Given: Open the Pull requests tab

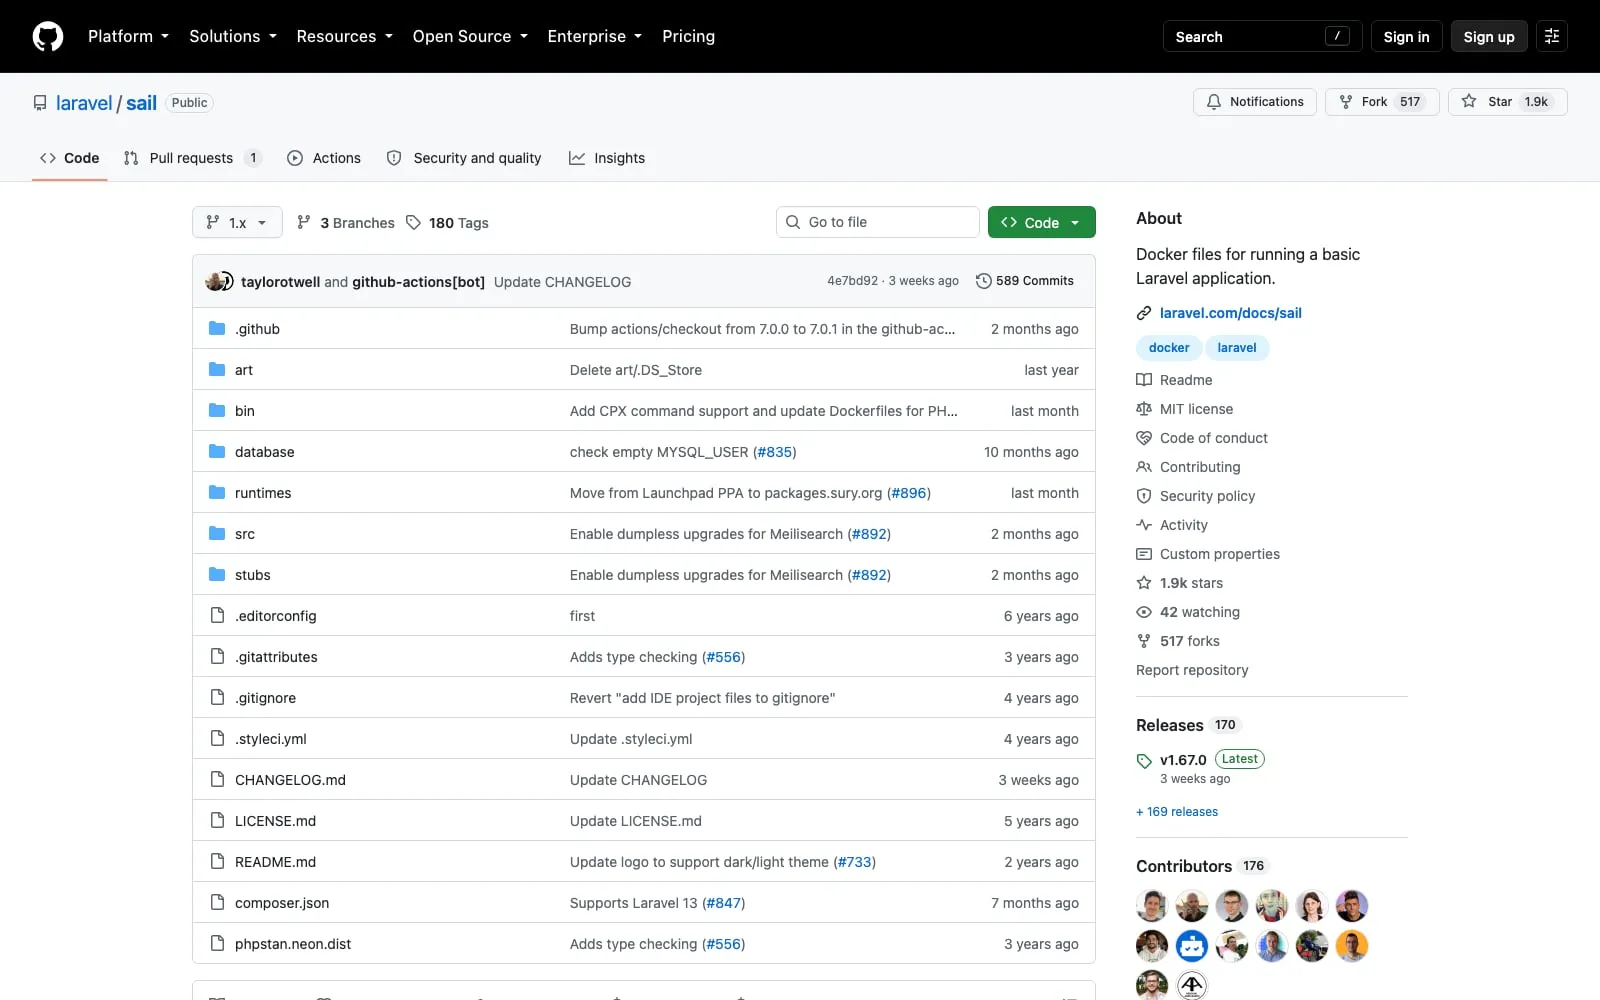Looking at the screenshot, I should coord(192,158).
